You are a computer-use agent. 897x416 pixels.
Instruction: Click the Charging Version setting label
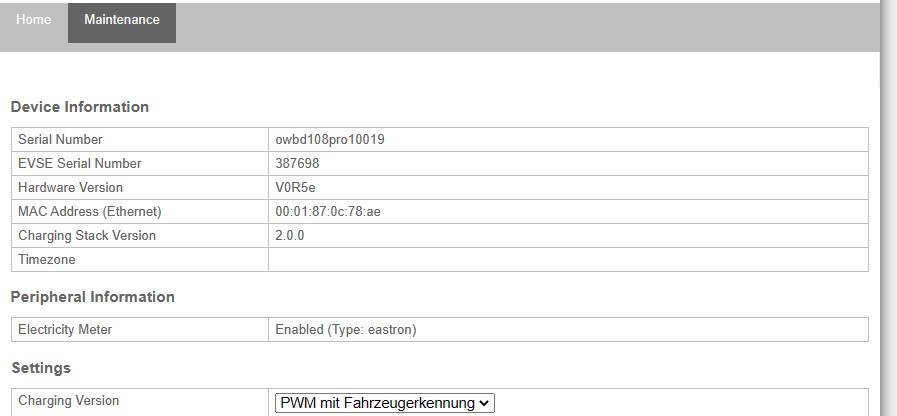point(68,401)
